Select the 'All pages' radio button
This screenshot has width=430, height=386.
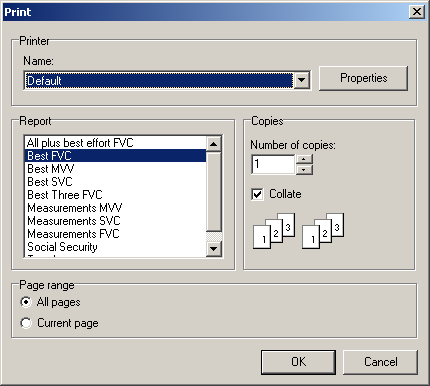(x=26, y=302)
